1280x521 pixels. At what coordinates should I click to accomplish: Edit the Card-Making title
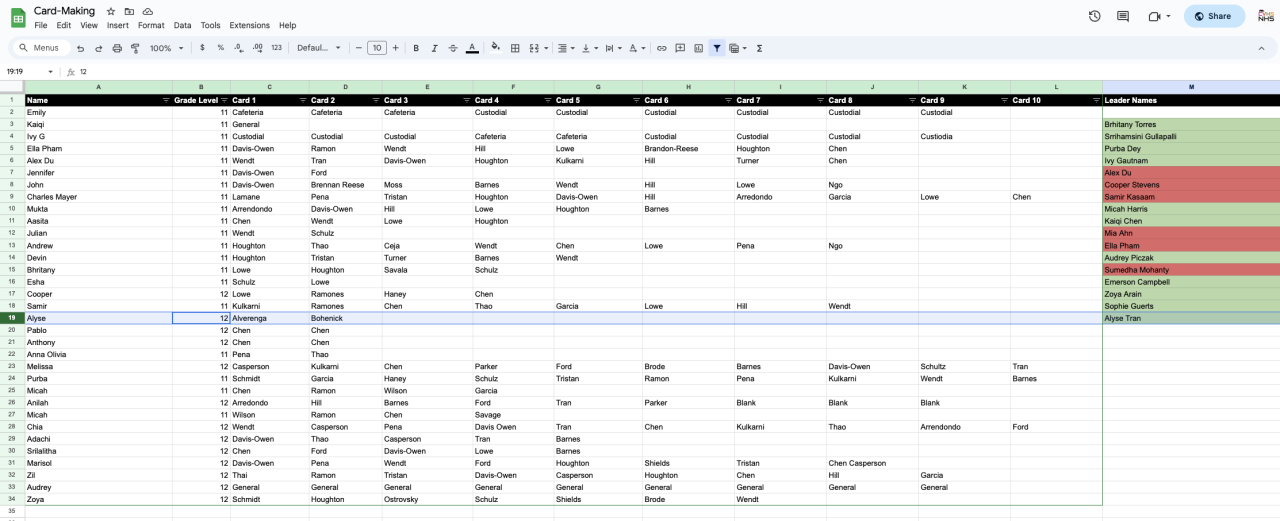(64, 11)
